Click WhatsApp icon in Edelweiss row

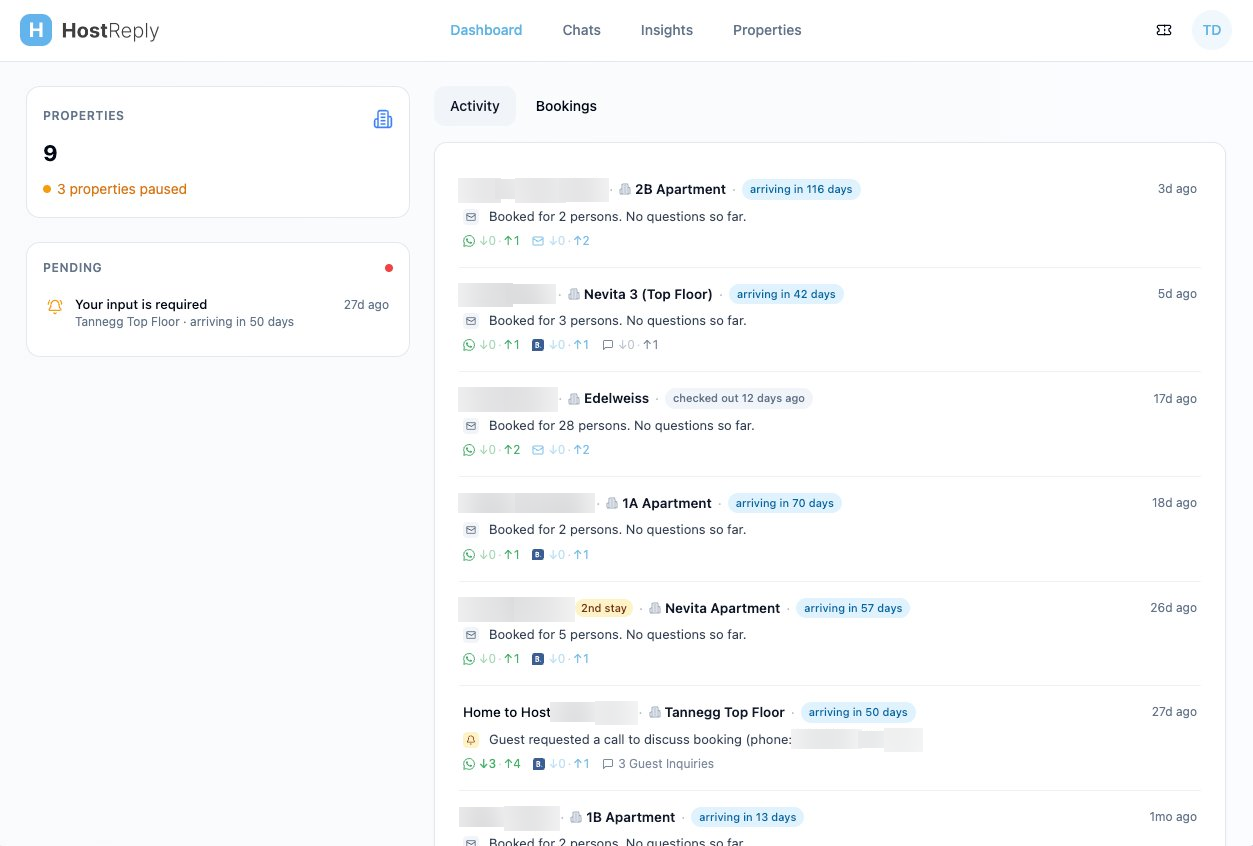[469, 450]
